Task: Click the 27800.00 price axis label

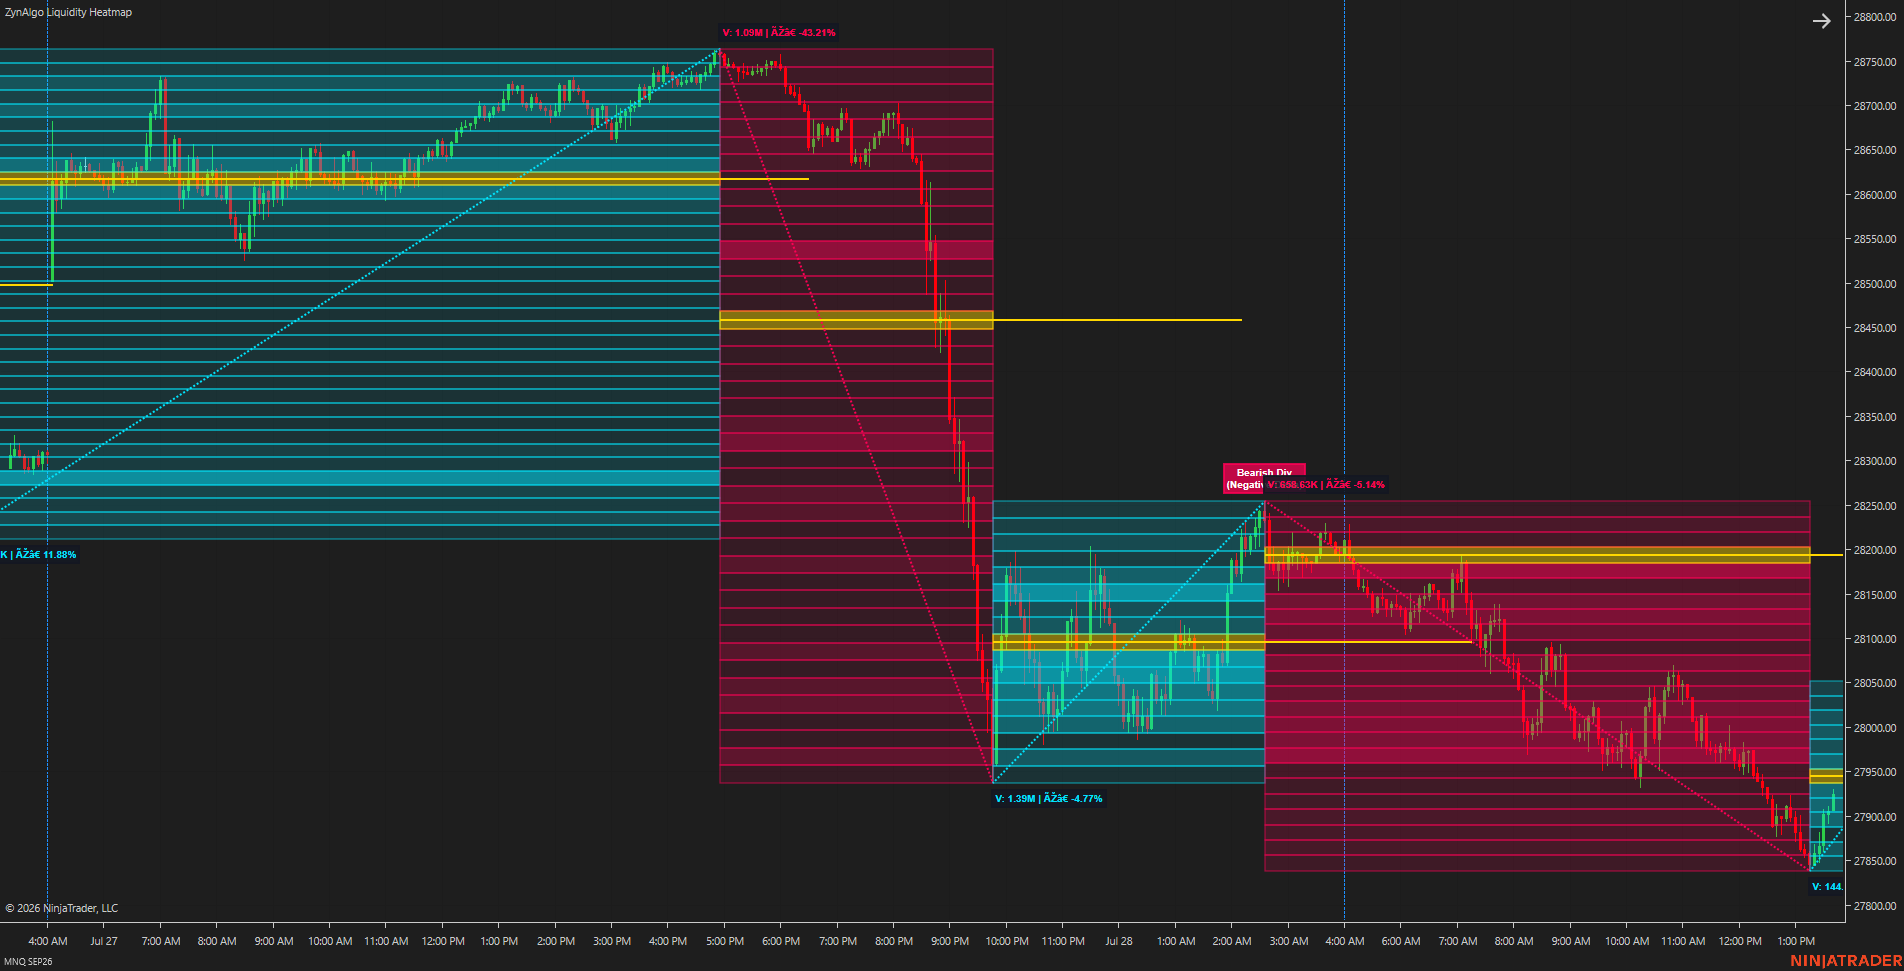Action: [1875, 906]
